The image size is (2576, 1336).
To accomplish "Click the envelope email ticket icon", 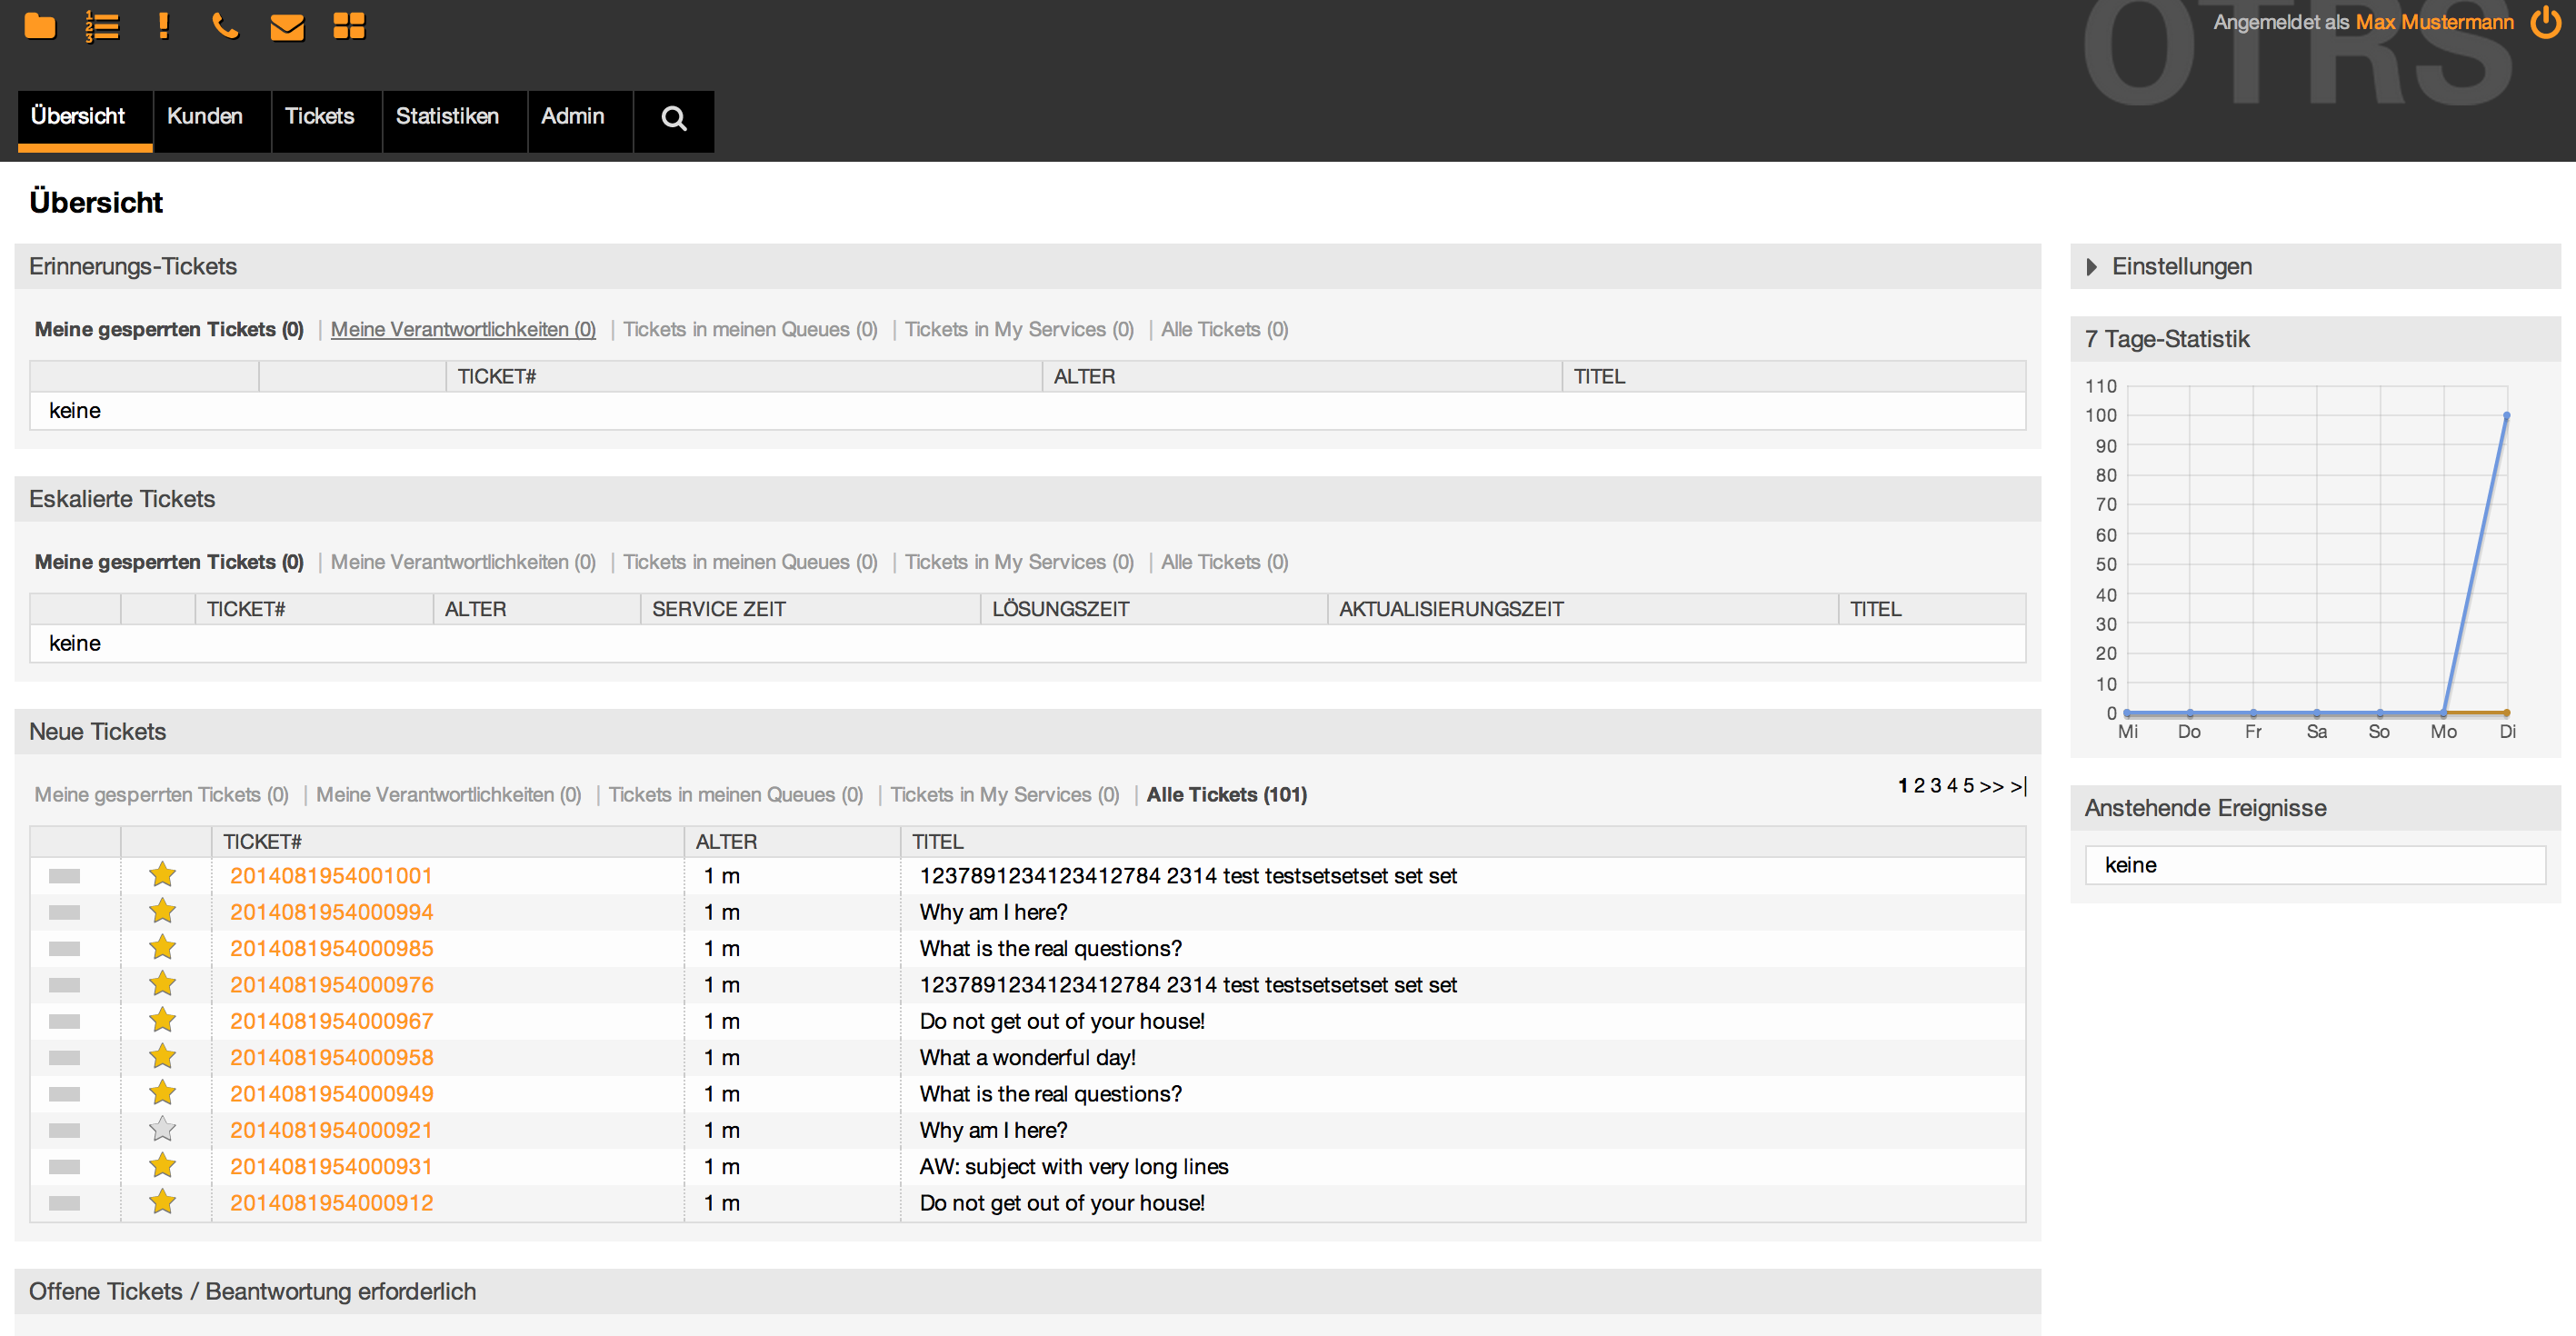I will pos(287,27).
